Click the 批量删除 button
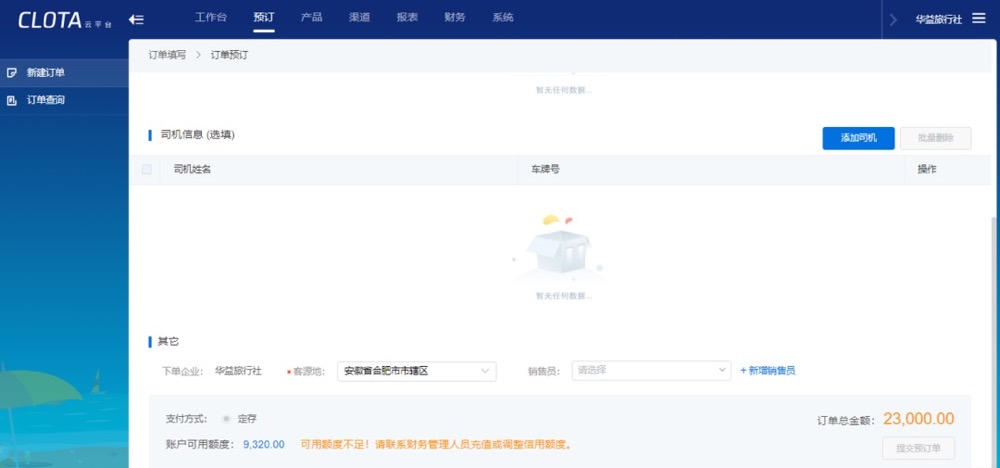The image size is (1000, 468). tap(936, 138)
